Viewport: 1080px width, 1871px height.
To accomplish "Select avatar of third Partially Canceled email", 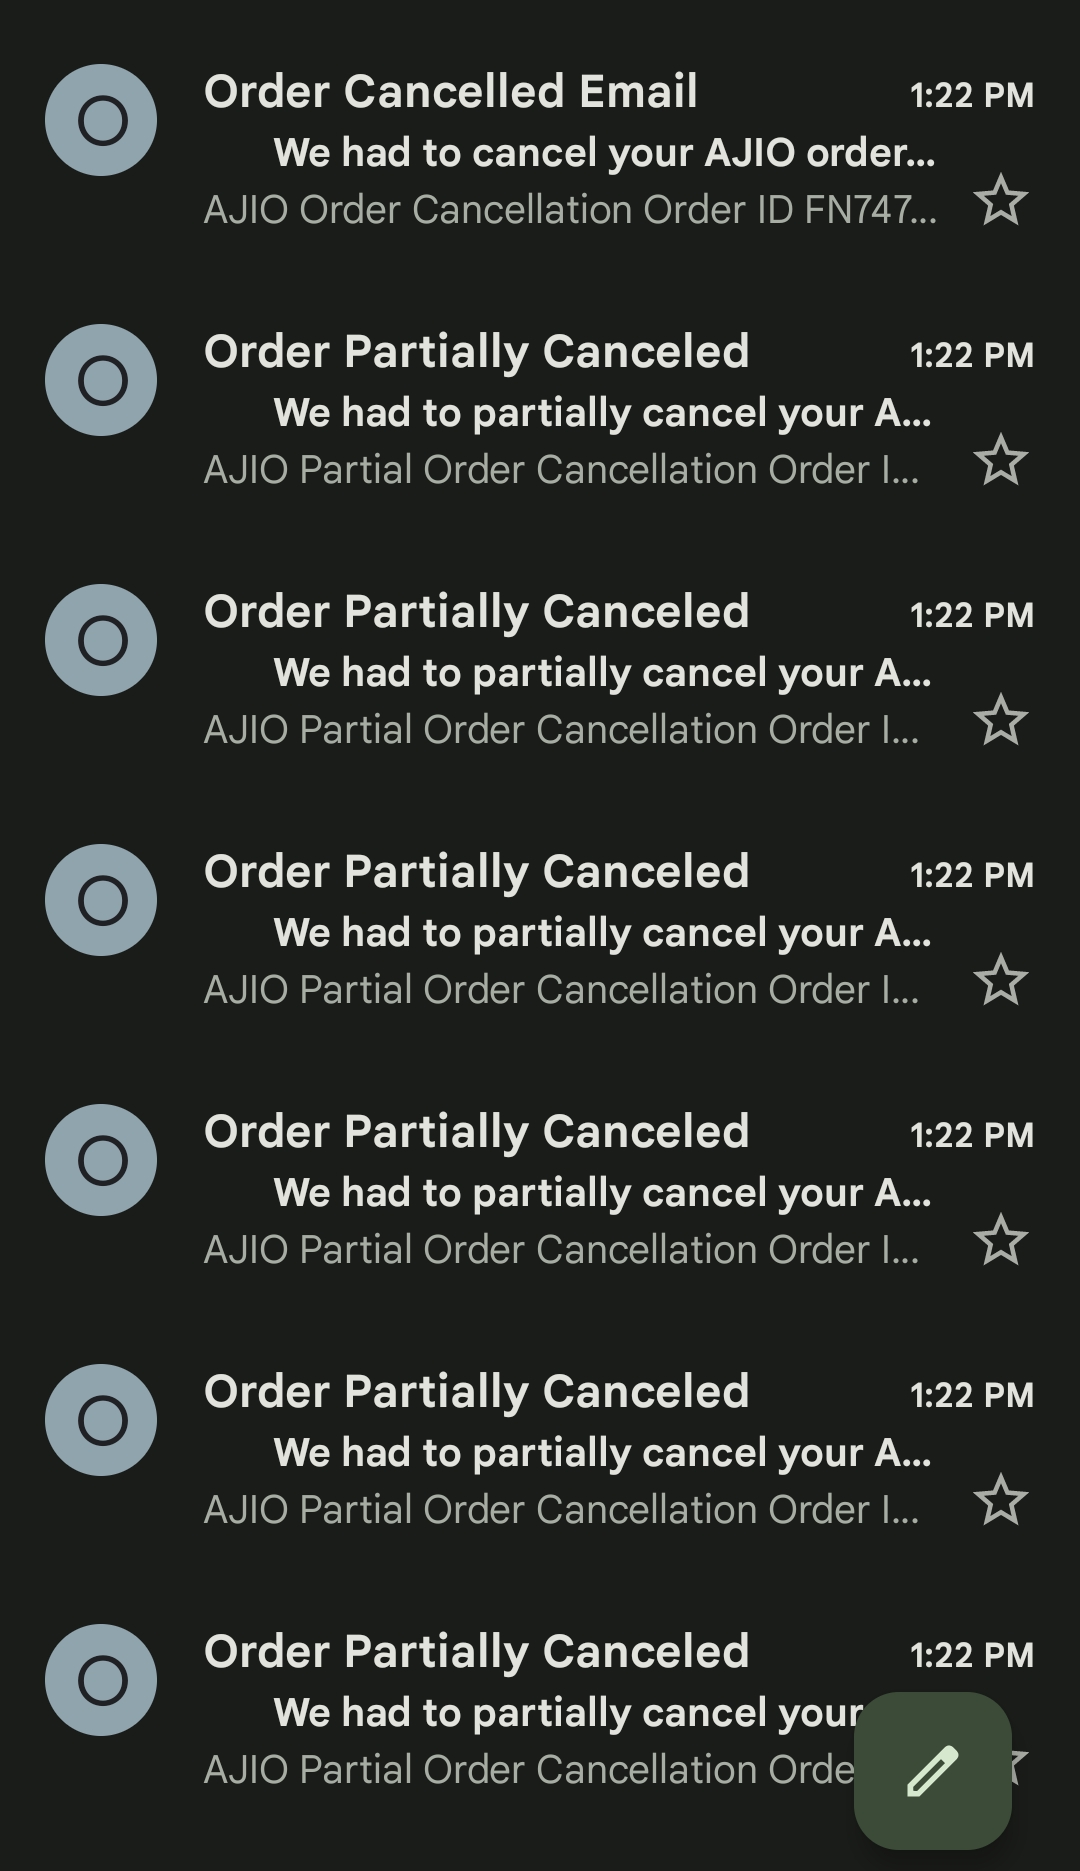I will [101, 900].
